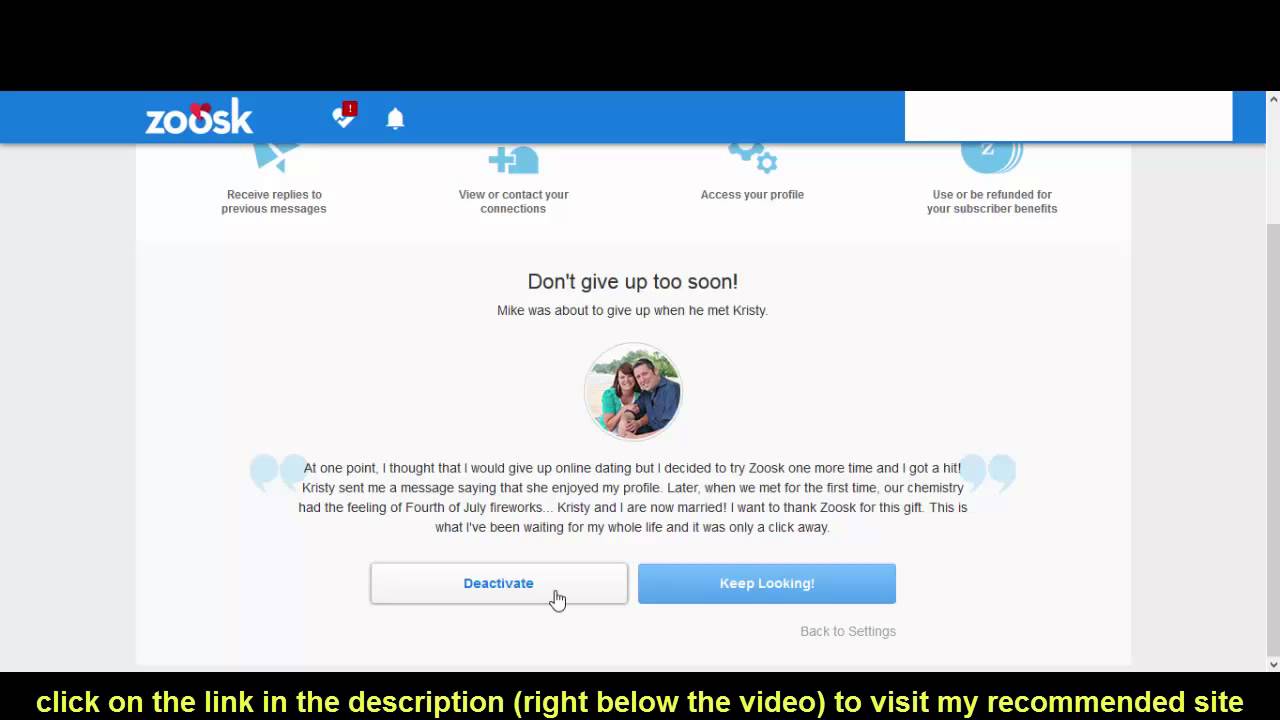Viewport: 1280px width, 720px height.
Task: Click the Deactivate button
Action: [499, 583]
